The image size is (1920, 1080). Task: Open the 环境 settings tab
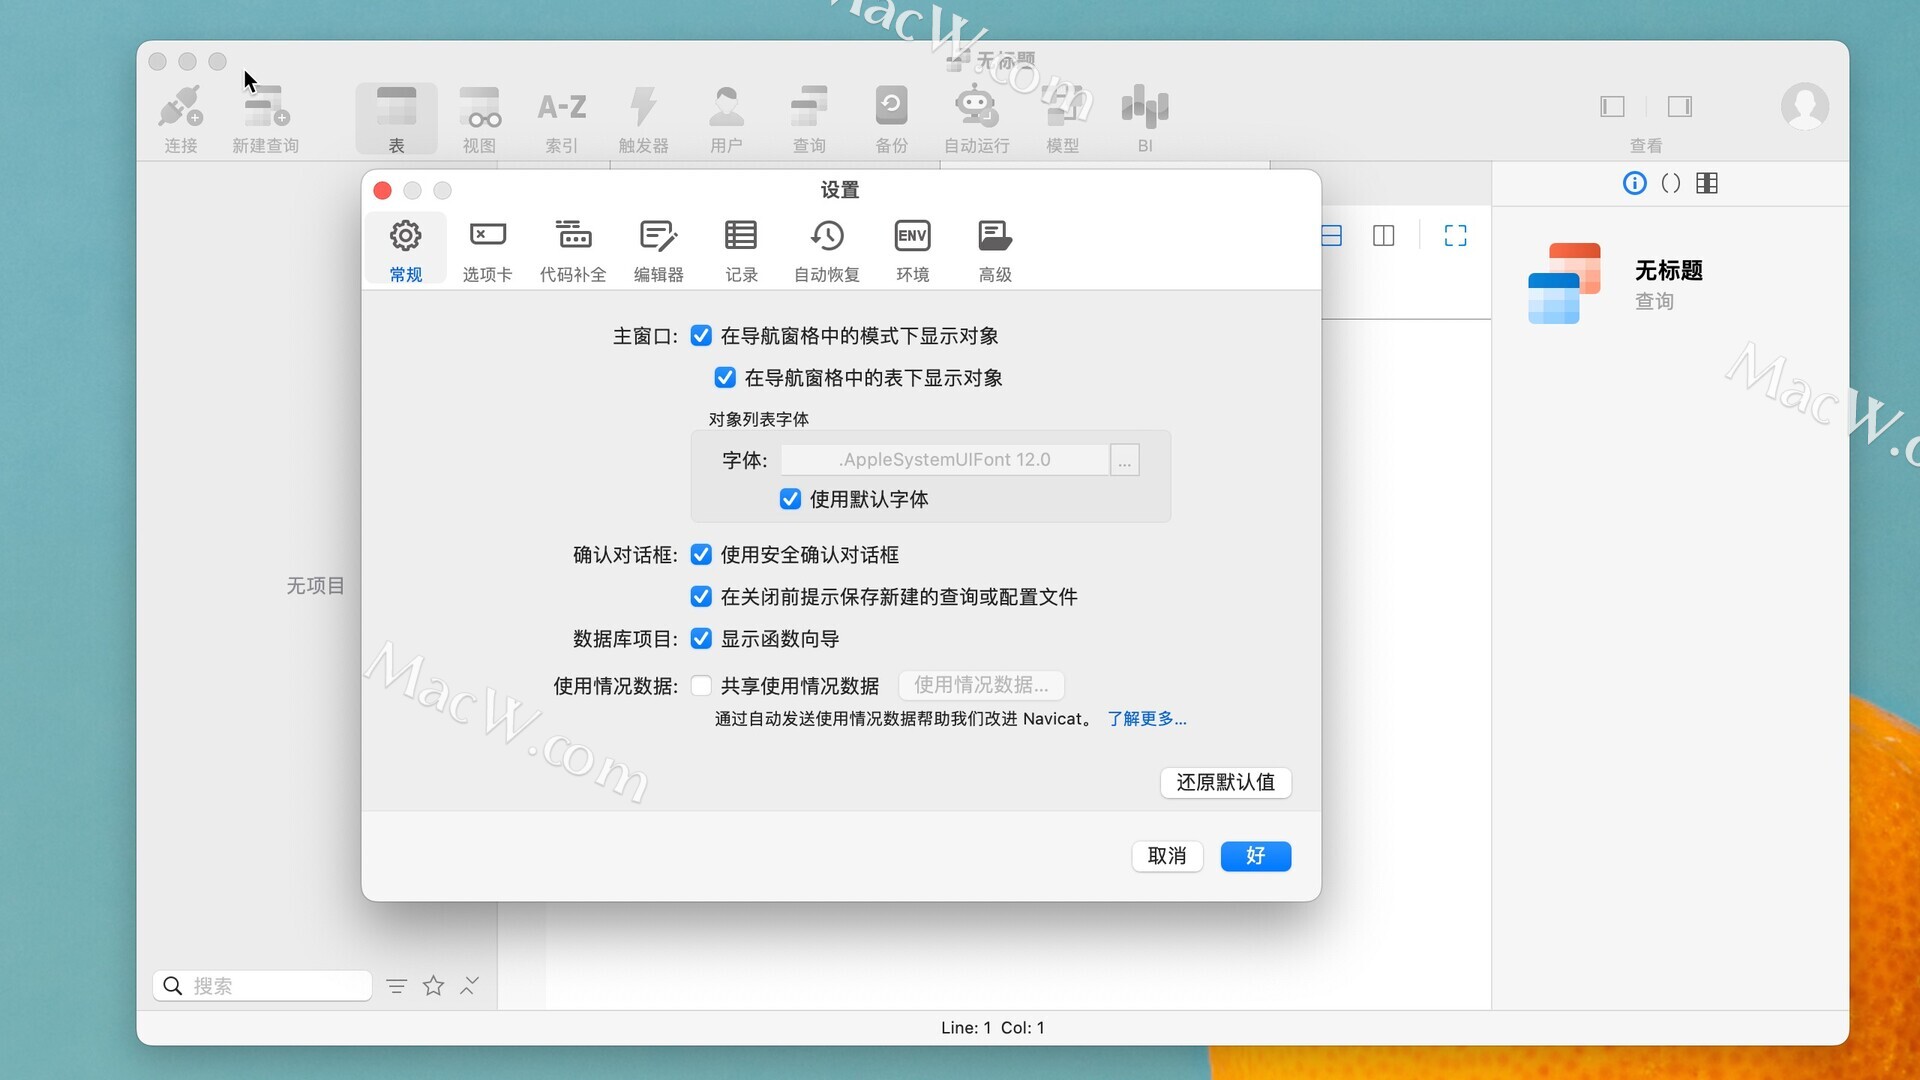(x=912, y=249)
